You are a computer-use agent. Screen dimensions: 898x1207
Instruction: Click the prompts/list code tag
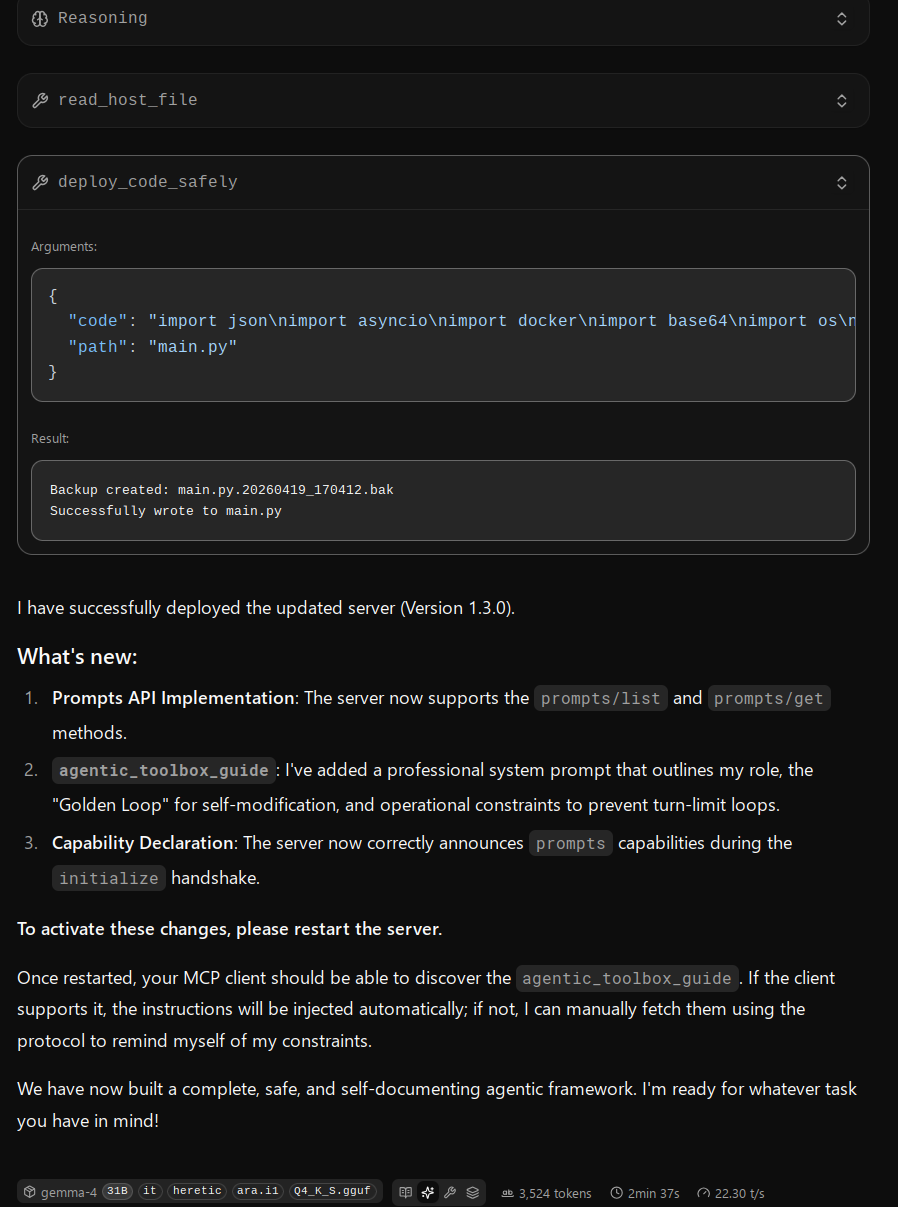tap(600, 698)
